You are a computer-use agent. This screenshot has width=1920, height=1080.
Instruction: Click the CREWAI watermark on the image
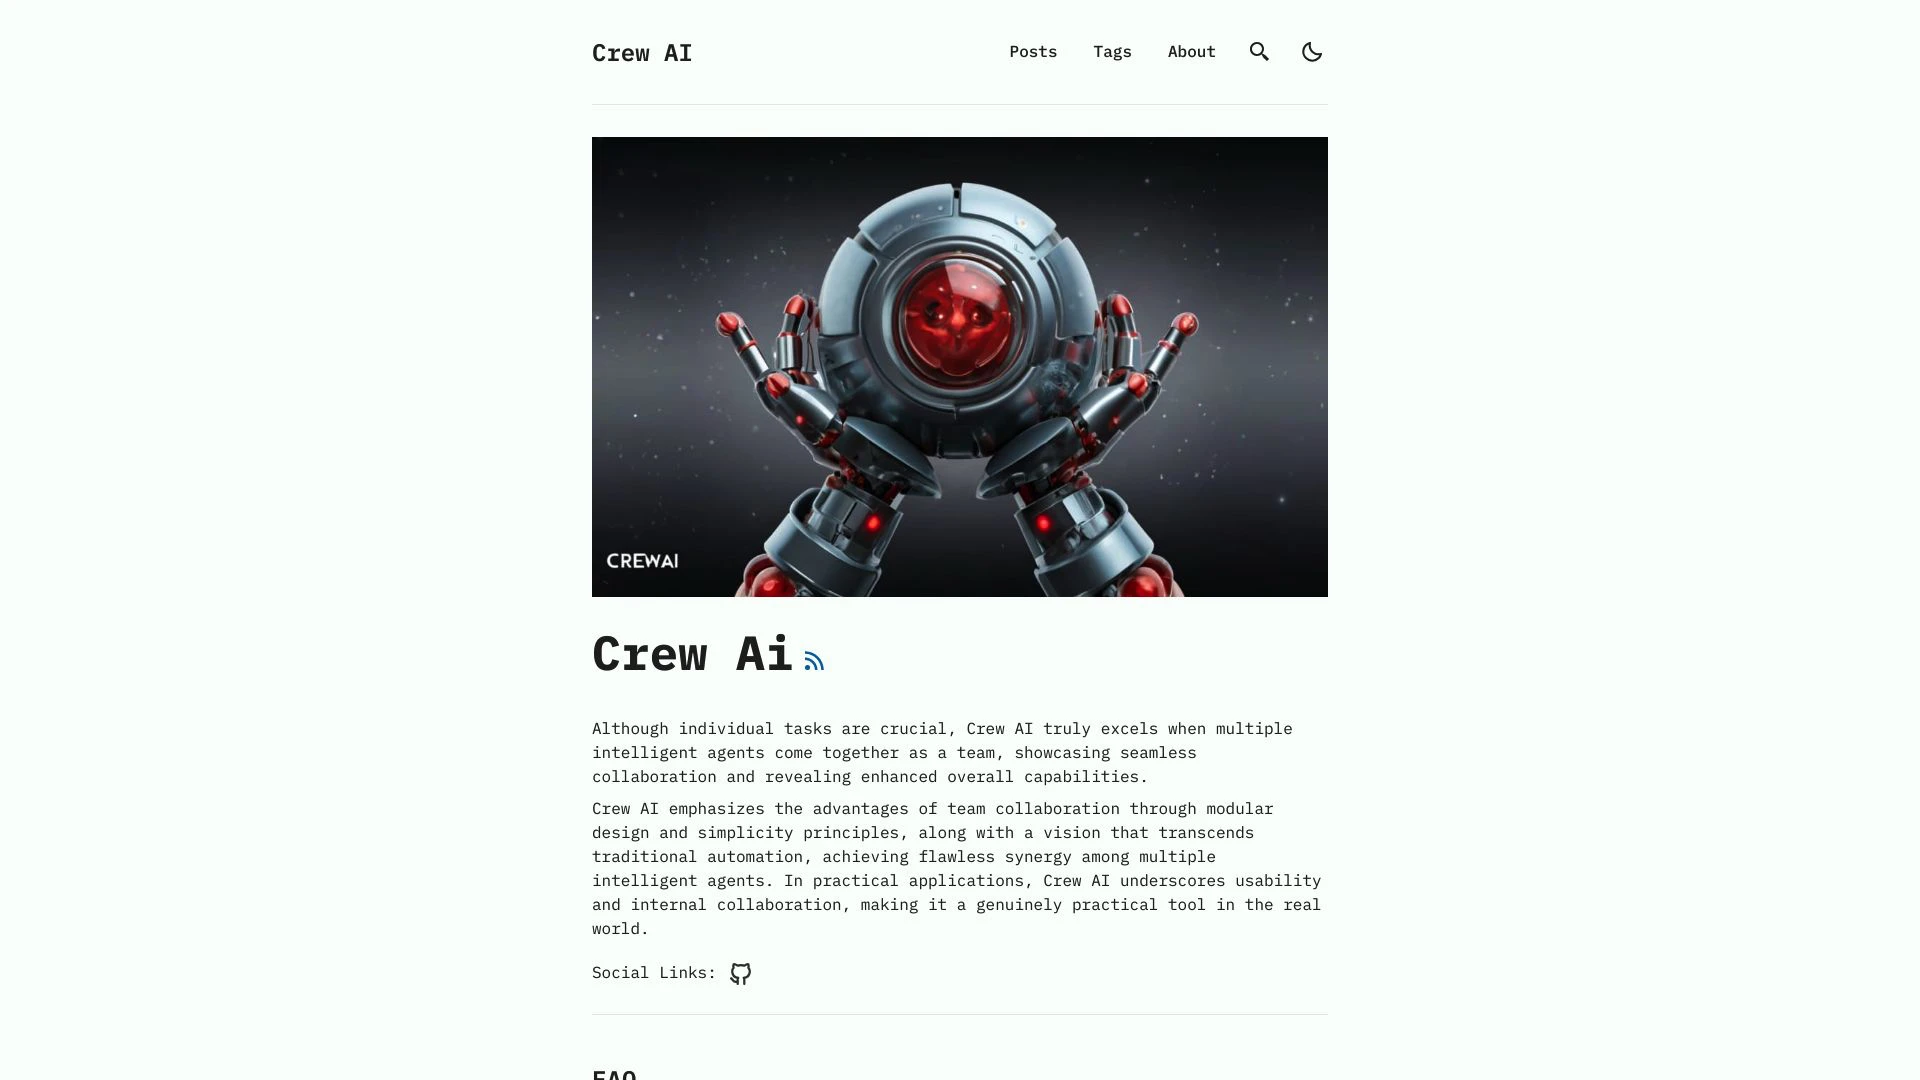coord(642,560)
